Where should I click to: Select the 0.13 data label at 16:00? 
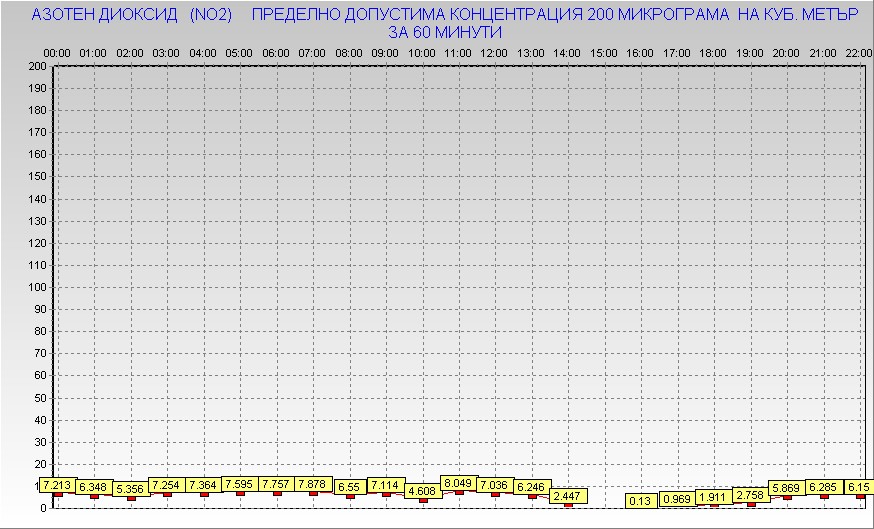point(641,500)
